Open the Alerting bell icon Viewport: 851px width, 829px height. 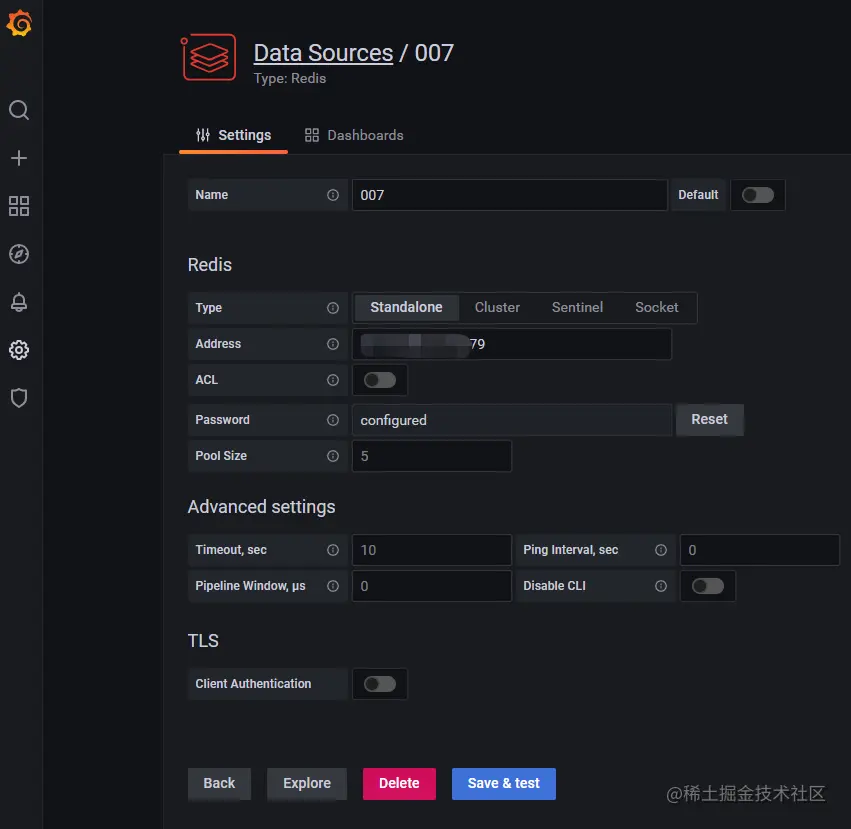point(19,302)
